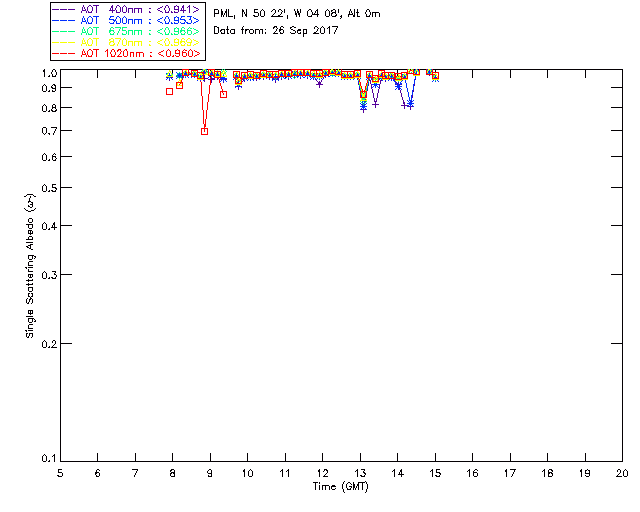The image size is (640, 512).
Task: Click the y-axis tick label 0.3
Action: pyautogui.click(x=49, y=275)
